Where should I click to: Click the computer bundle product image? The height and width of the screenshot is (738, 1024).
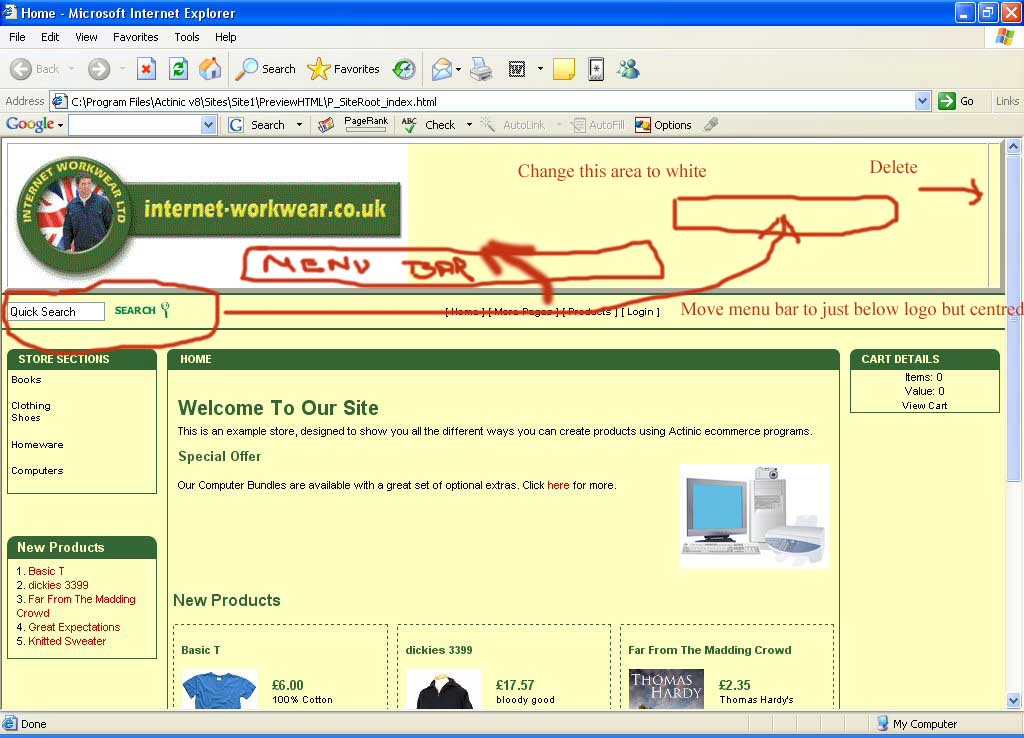pyautogui.click(x=754, y=515)
